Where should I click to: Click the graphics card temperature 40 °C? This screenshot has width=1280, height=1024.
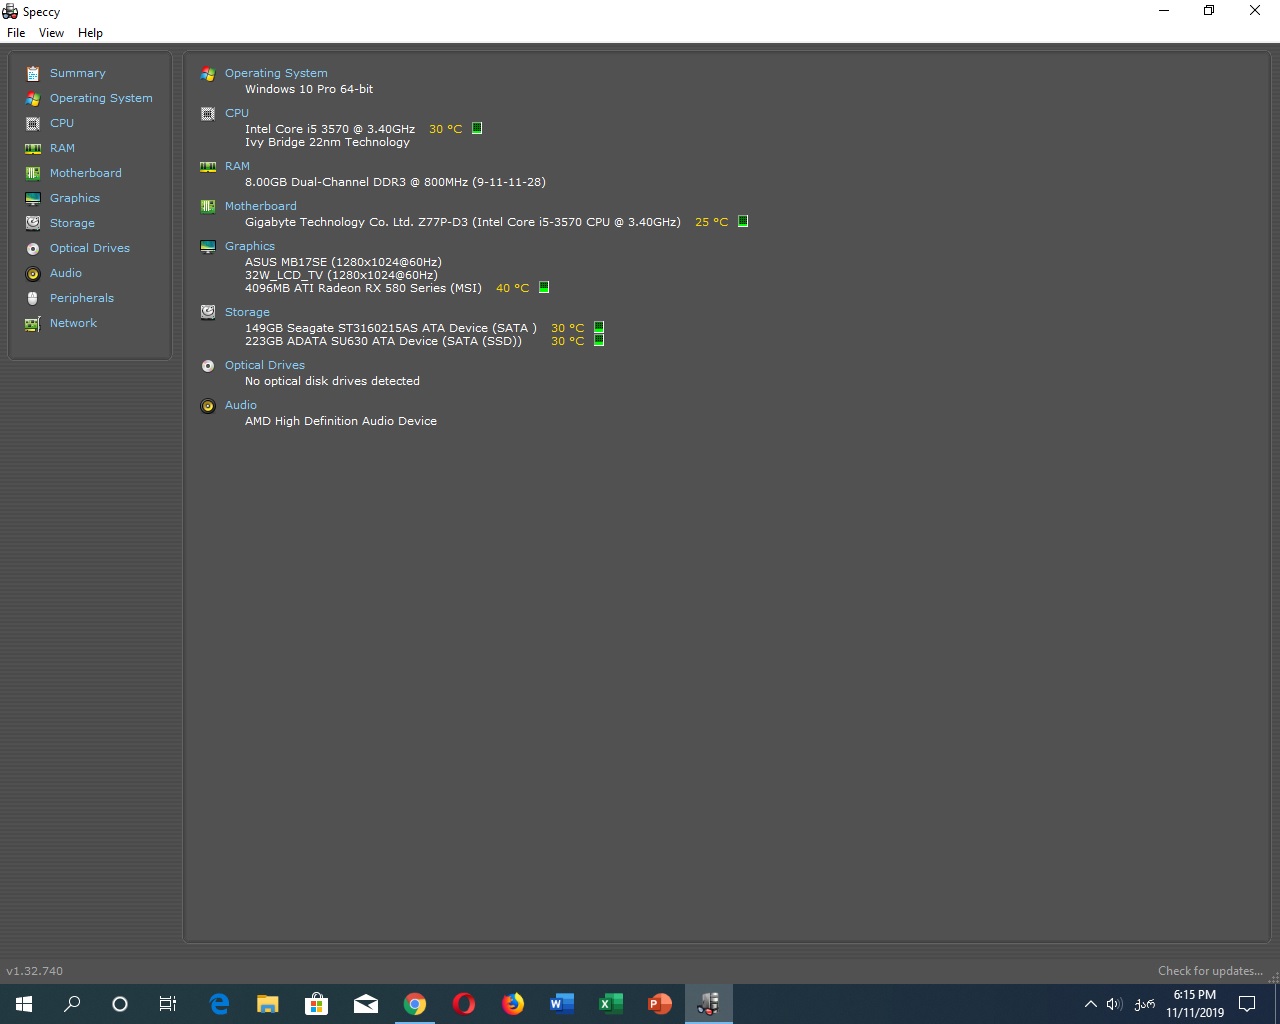tap(513, 288)
